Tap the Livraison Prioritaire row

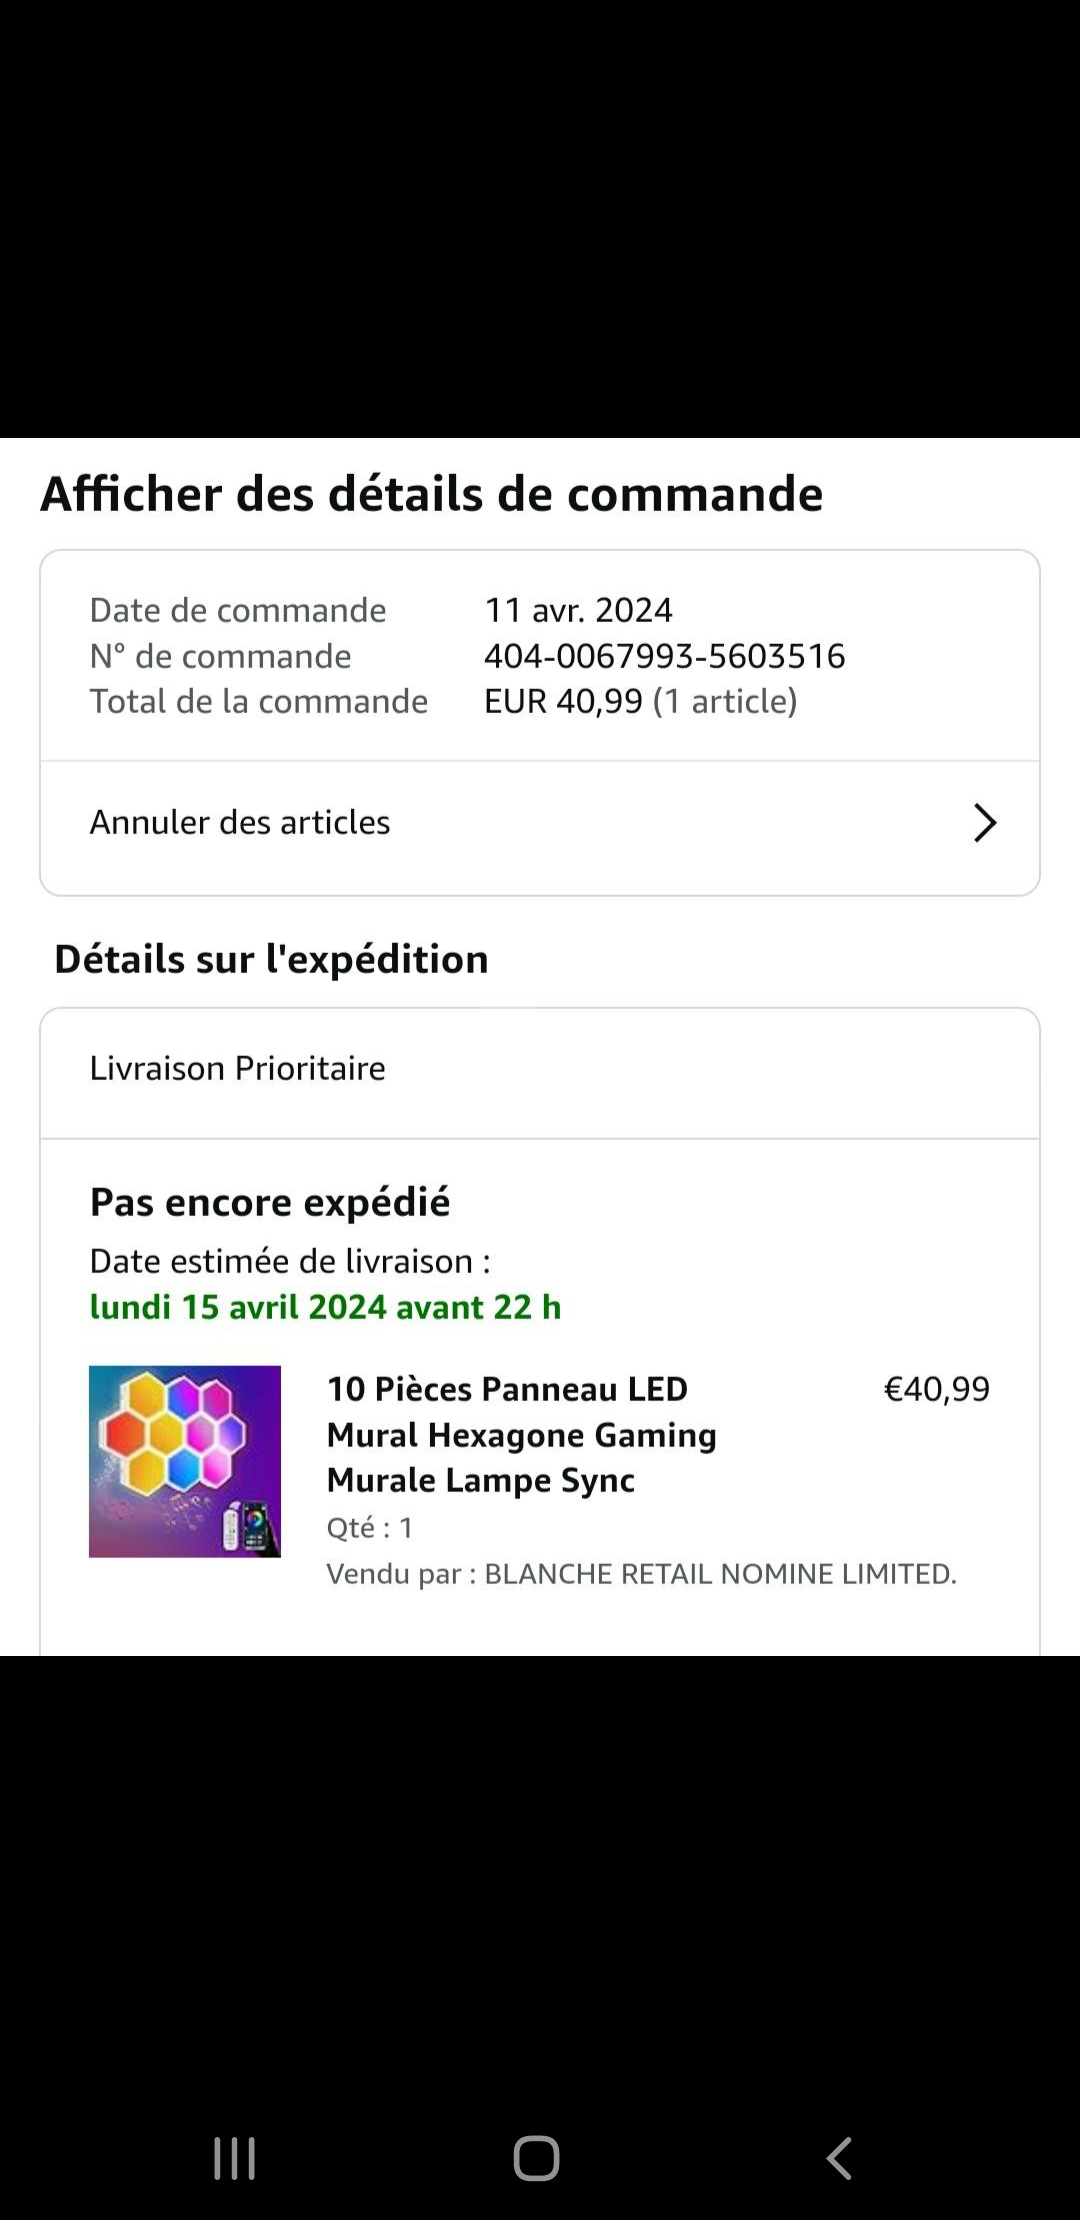click(238, 1068)
